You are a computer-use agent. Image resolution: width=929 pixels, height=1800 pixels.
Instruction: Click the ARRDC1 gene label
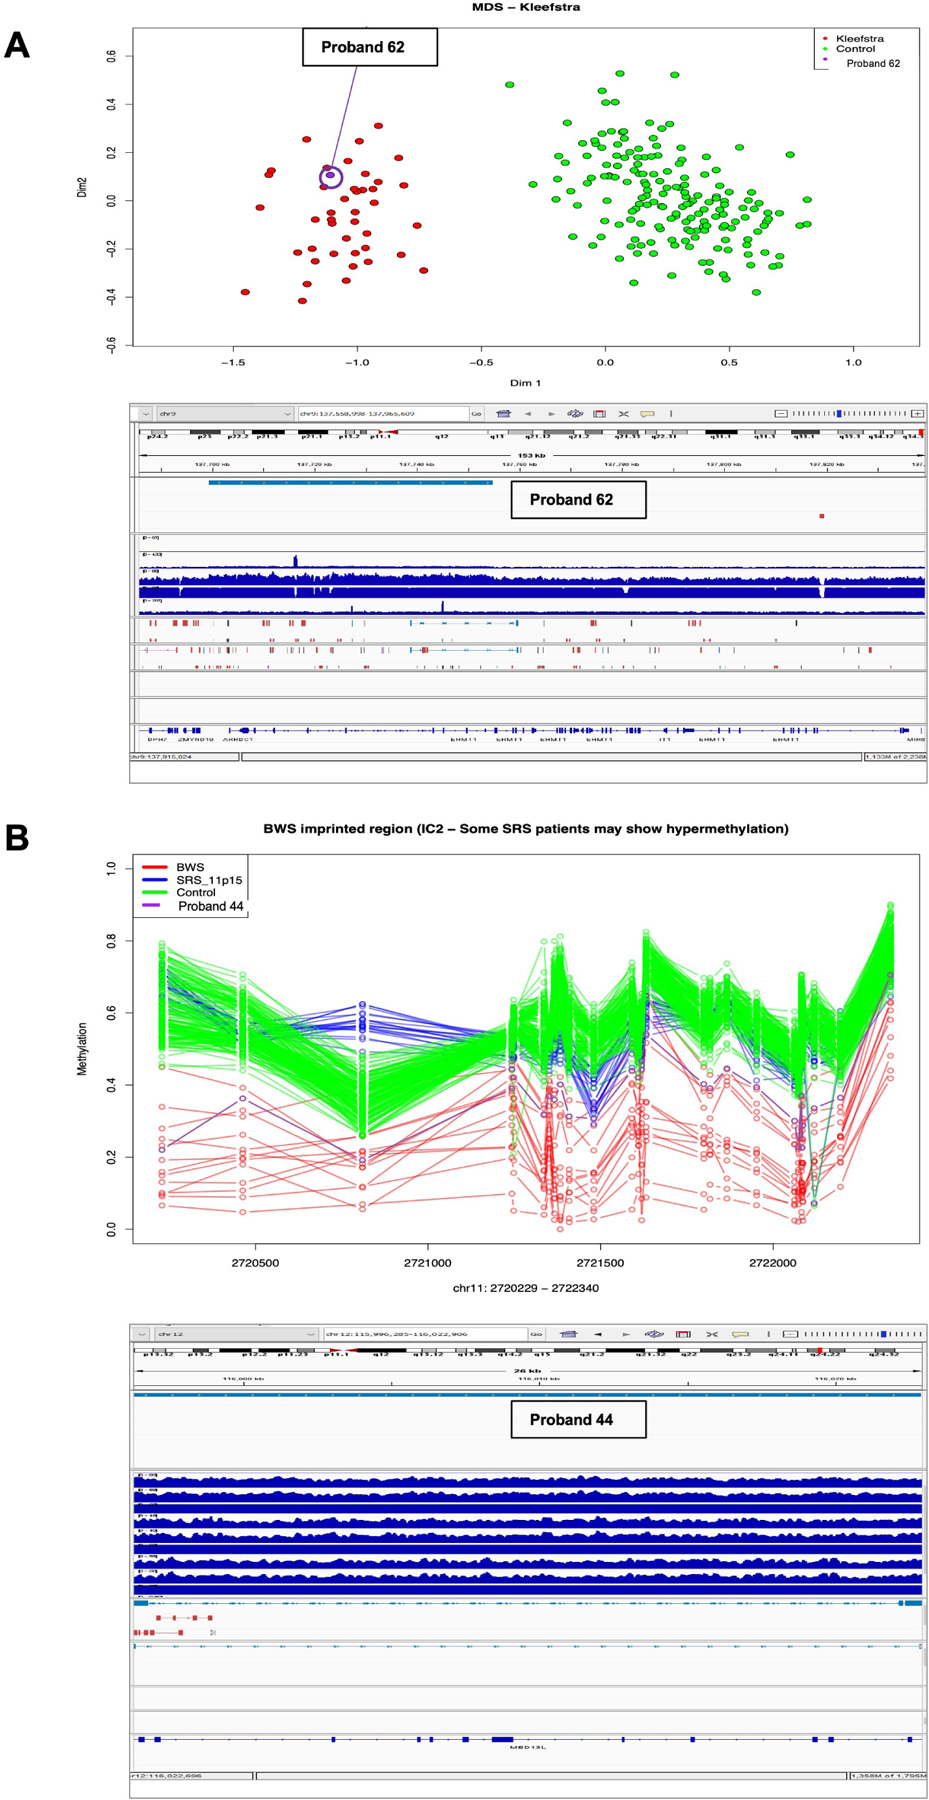point(238,740)
